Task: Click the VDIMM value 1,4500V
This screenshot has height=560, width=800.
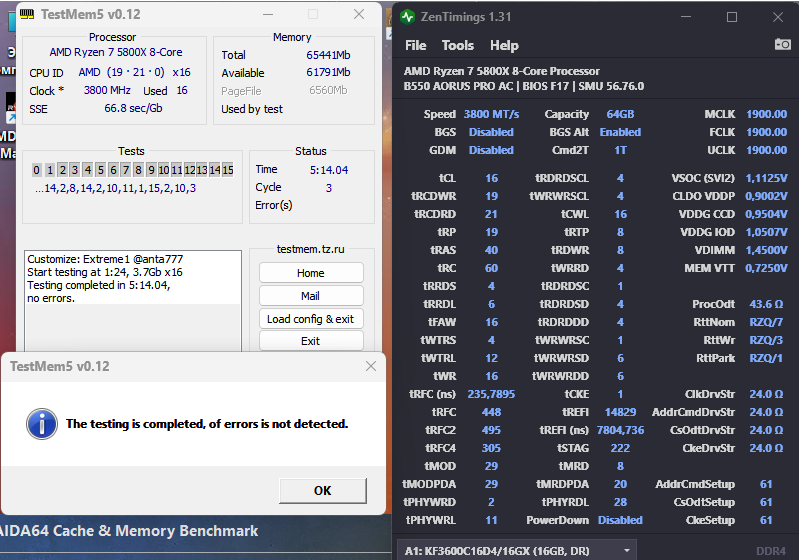Action: click(766, 250)
